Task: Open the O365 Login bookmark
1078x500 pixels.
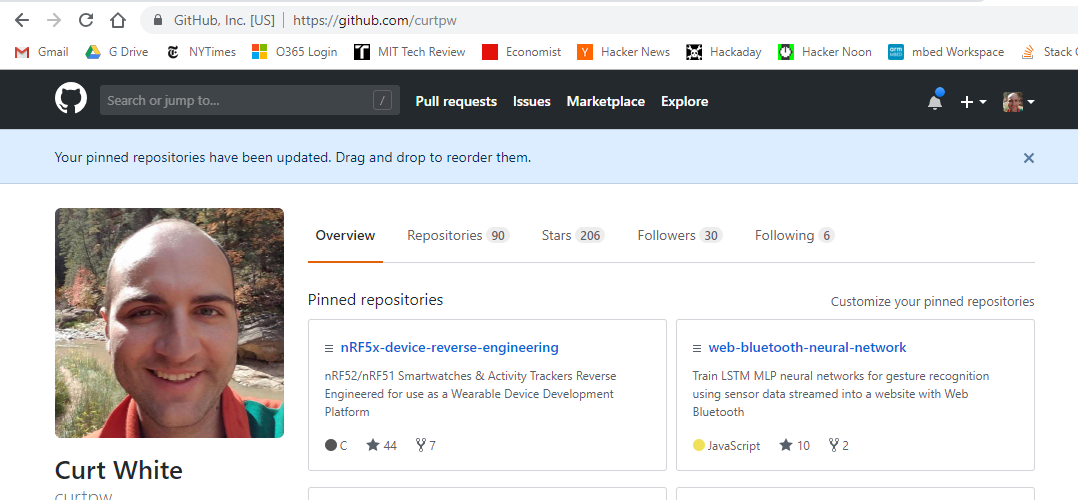Action: click(294, 52)
